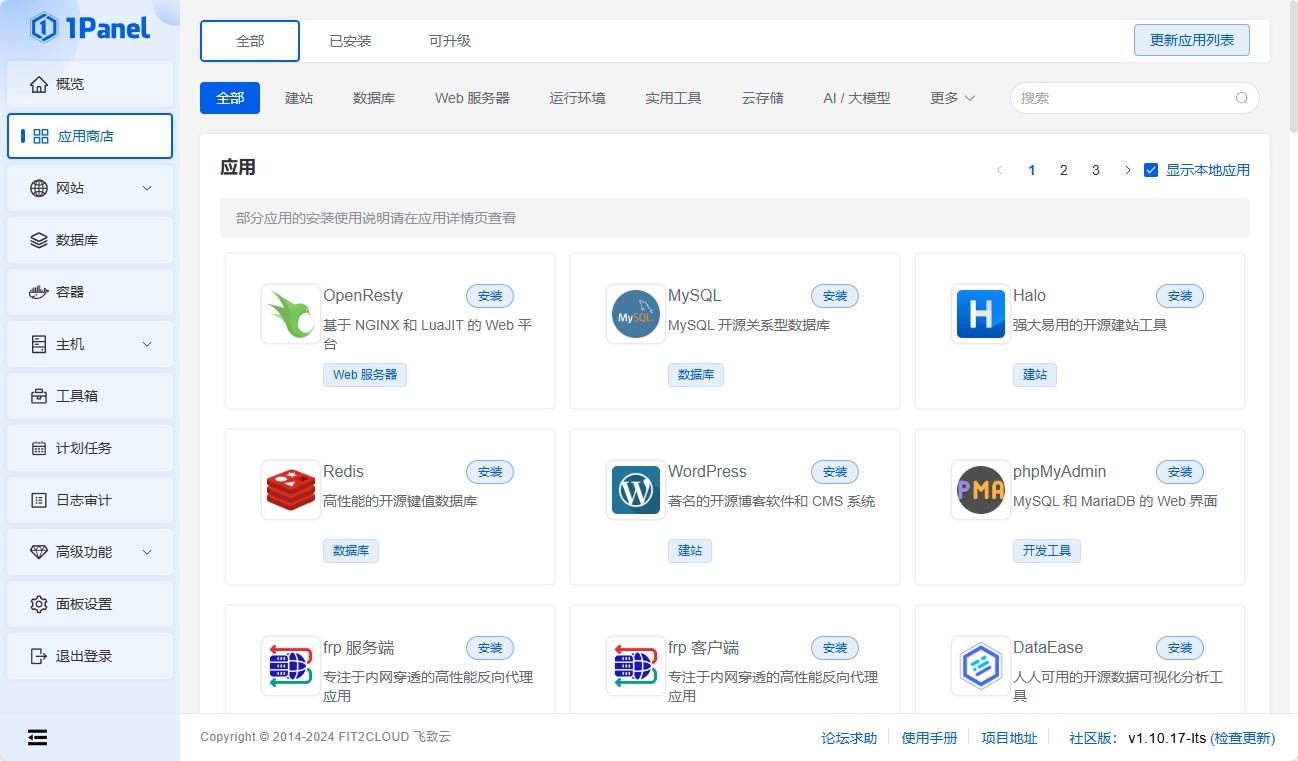
Task: Click the 退出登录 logout icon
Action: 39,656
